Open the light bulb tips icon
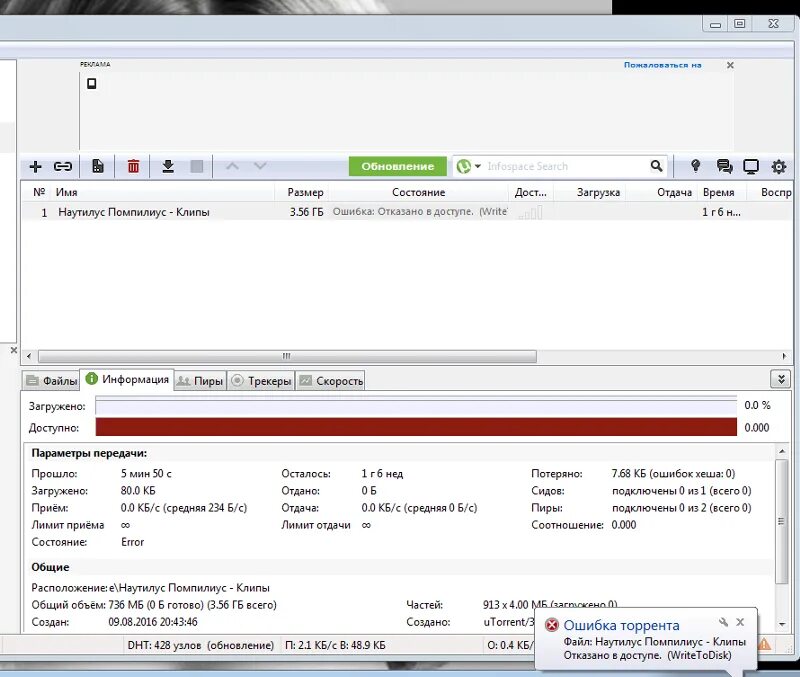The image size is (800, 677). [x=695, y=166]
